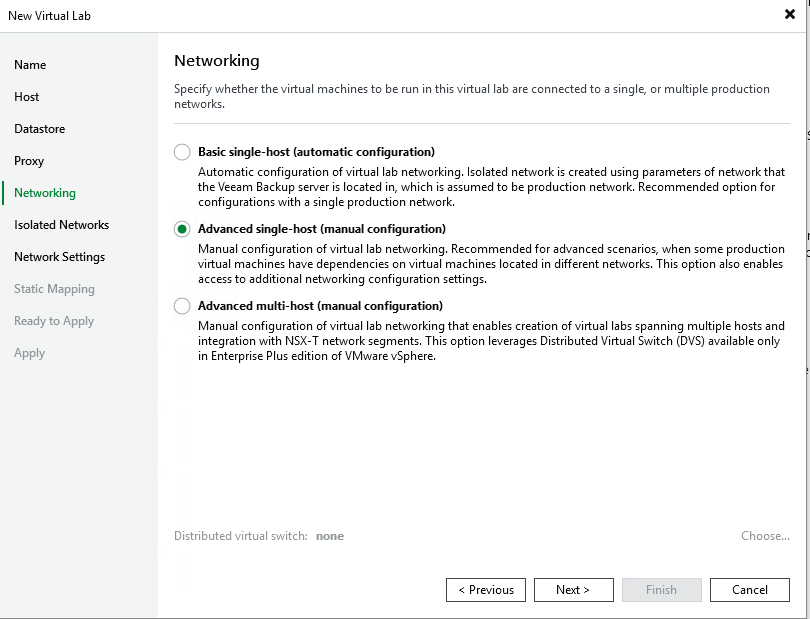Open the Host step in sidebar
Image resolution: width=810 pixels, height=619 pixels.
point(27,97)
